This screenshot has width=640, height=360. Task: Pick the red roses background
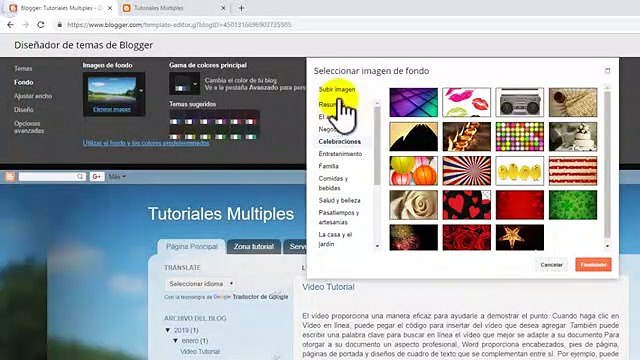pos(467,237)
